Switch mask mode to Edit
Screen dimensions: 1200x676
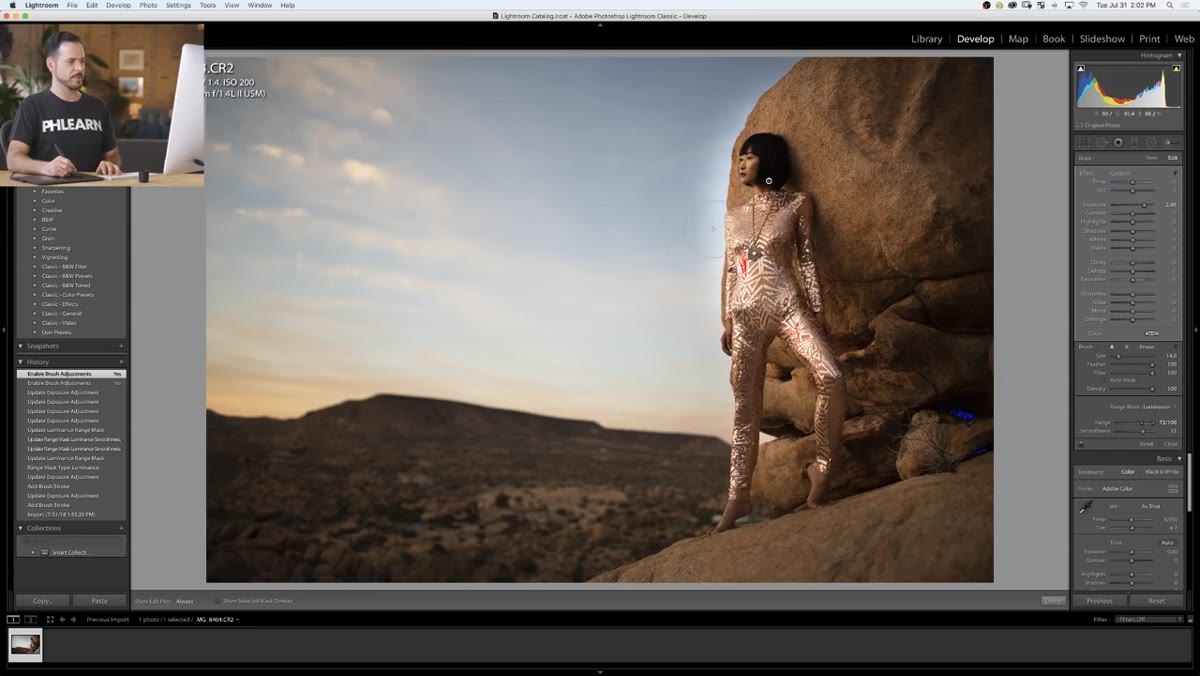1173,158
